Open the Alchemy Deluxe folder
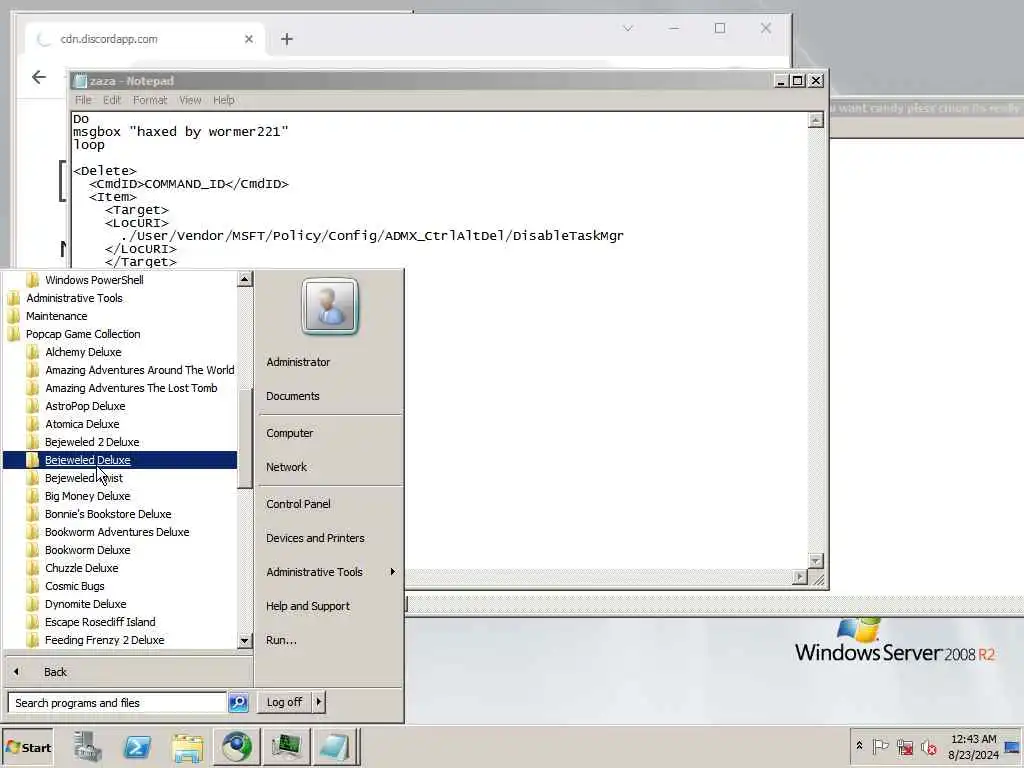 (x=83, y=353)
